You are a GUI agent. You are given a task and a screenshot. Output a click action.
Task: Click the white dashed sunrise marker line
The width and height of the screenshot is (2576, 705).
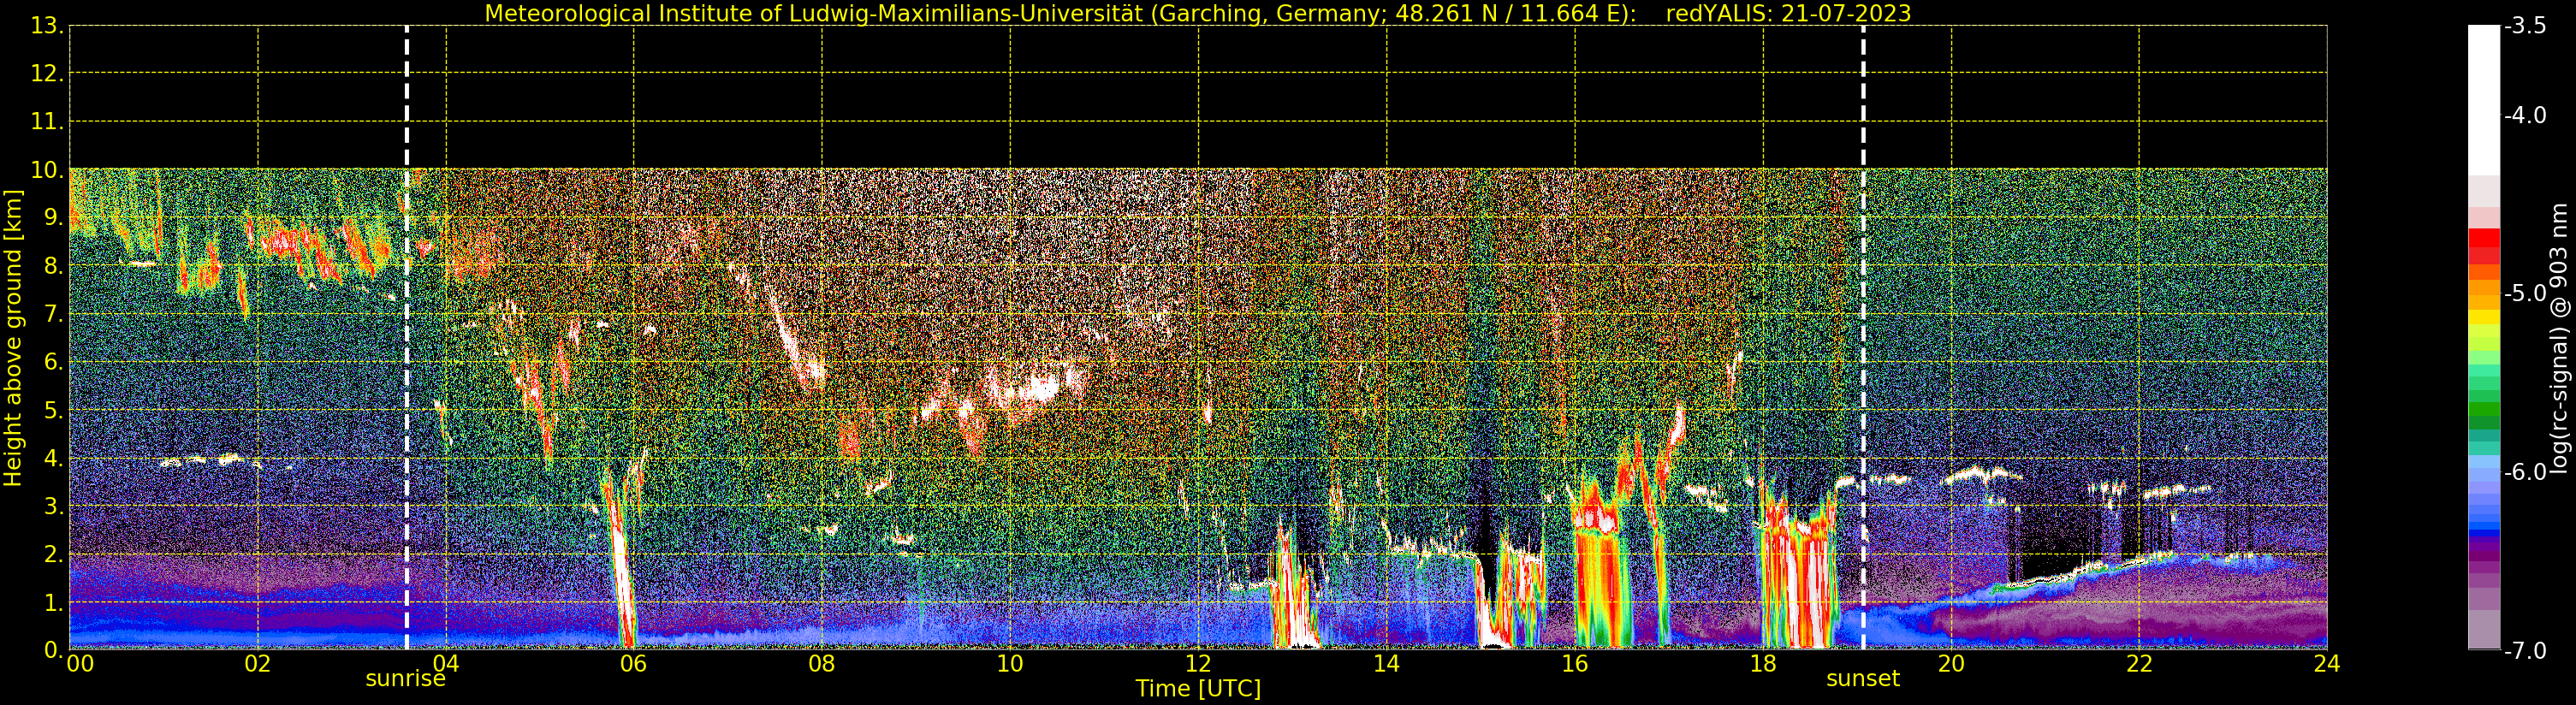tap(407, 338)
